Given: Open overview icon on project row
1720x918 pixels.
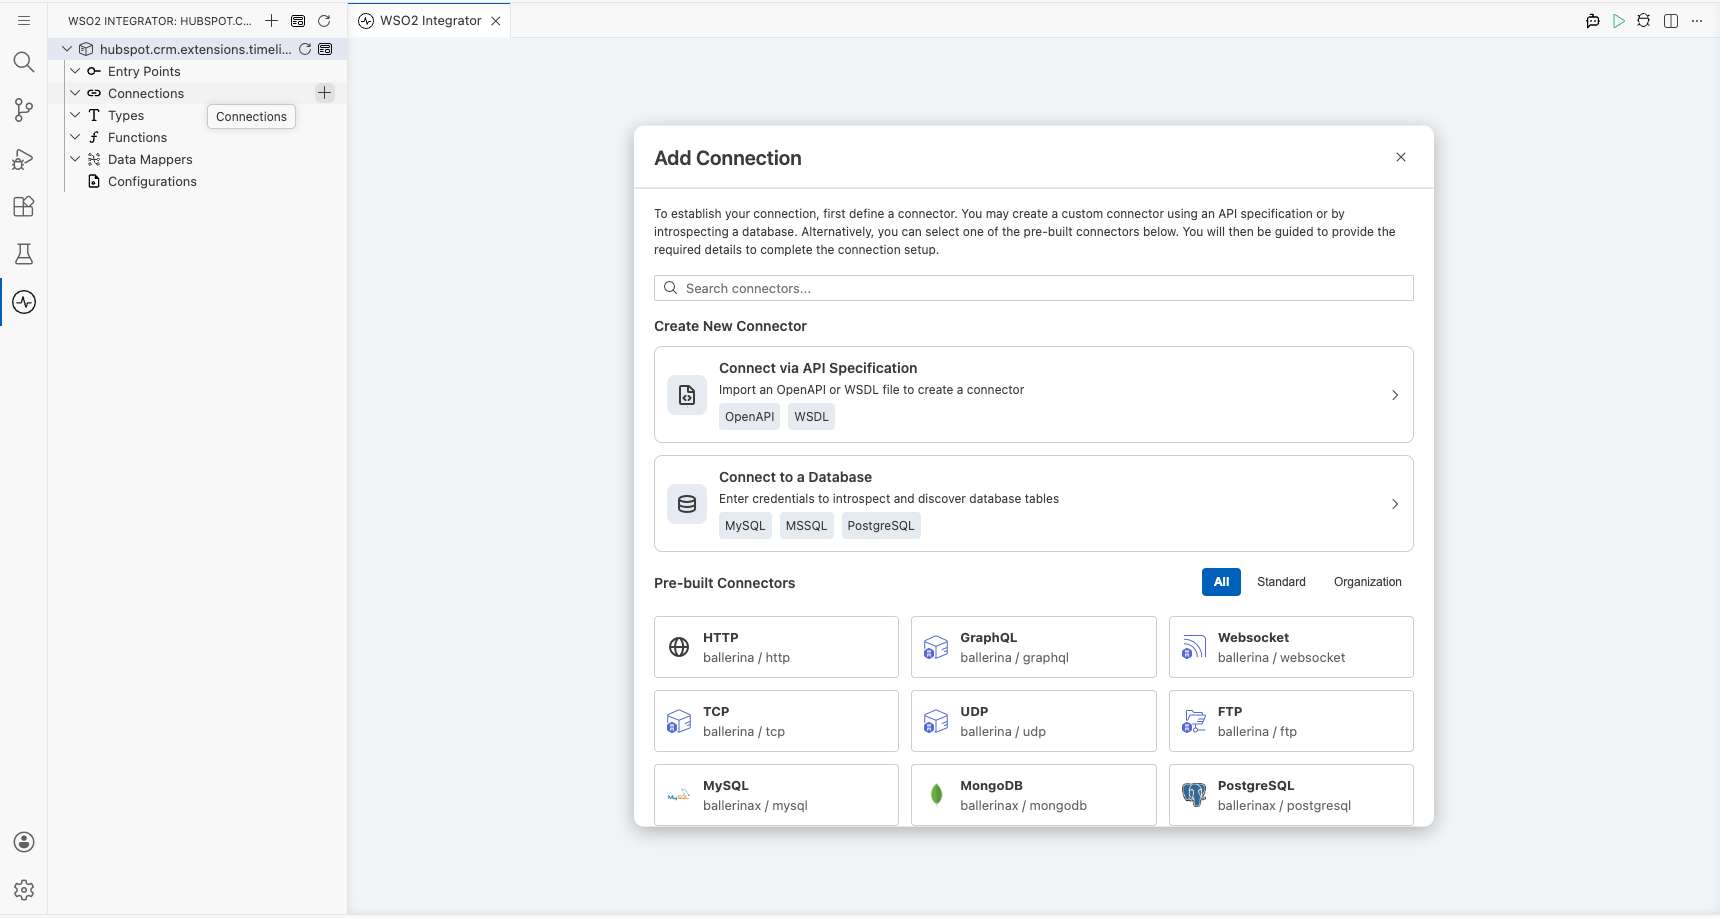Looking at the screenshot, I should point(325,49).
